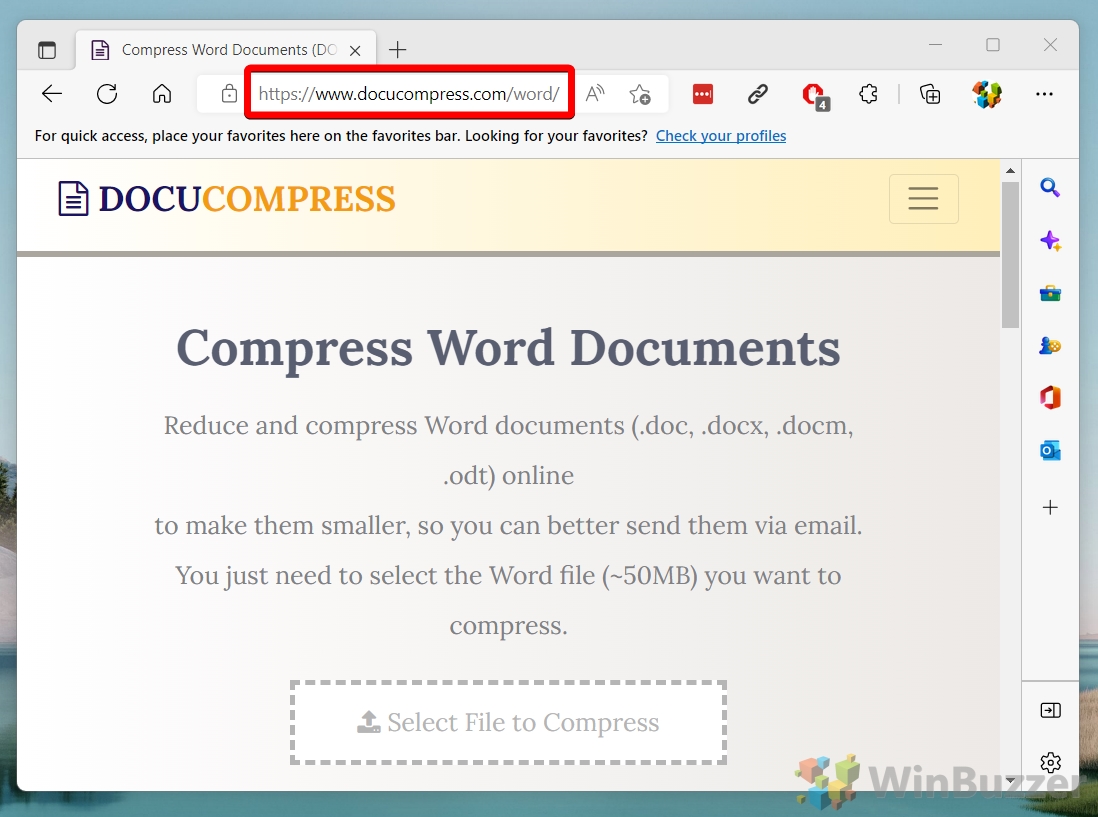
Task: Click the link chain extension icon
Action: (758, 94)
